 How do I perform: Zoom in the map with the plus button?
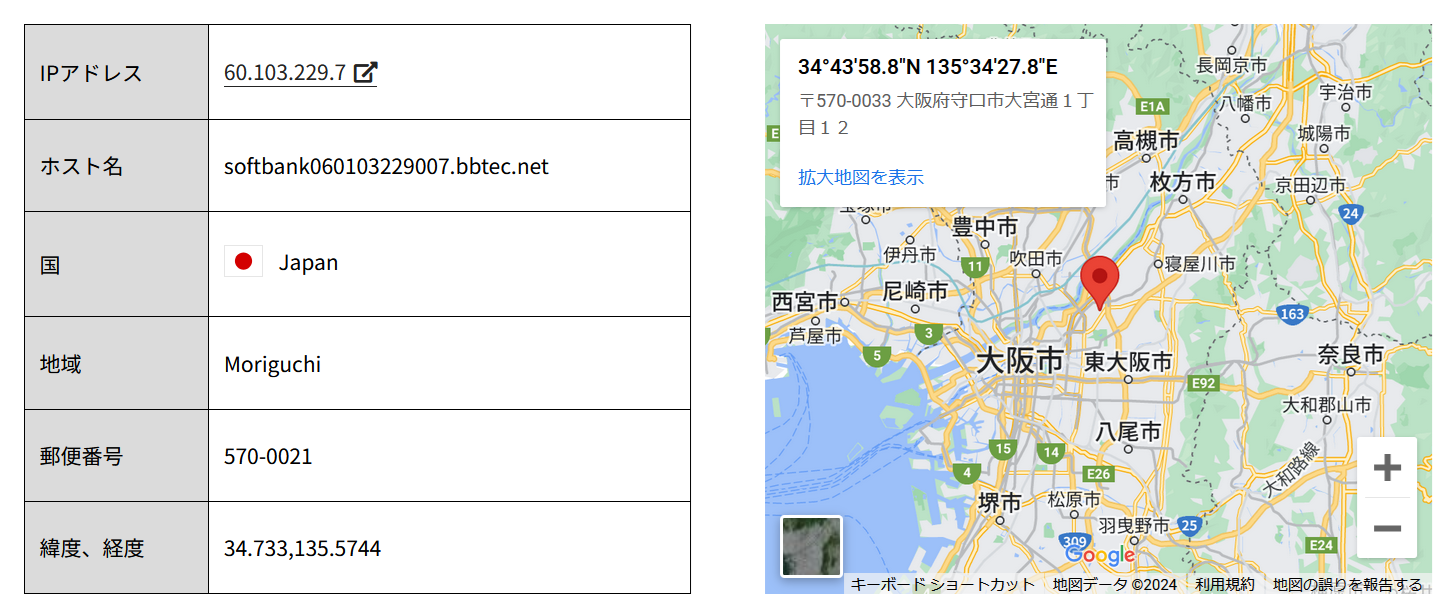[x=1387, y=468]
